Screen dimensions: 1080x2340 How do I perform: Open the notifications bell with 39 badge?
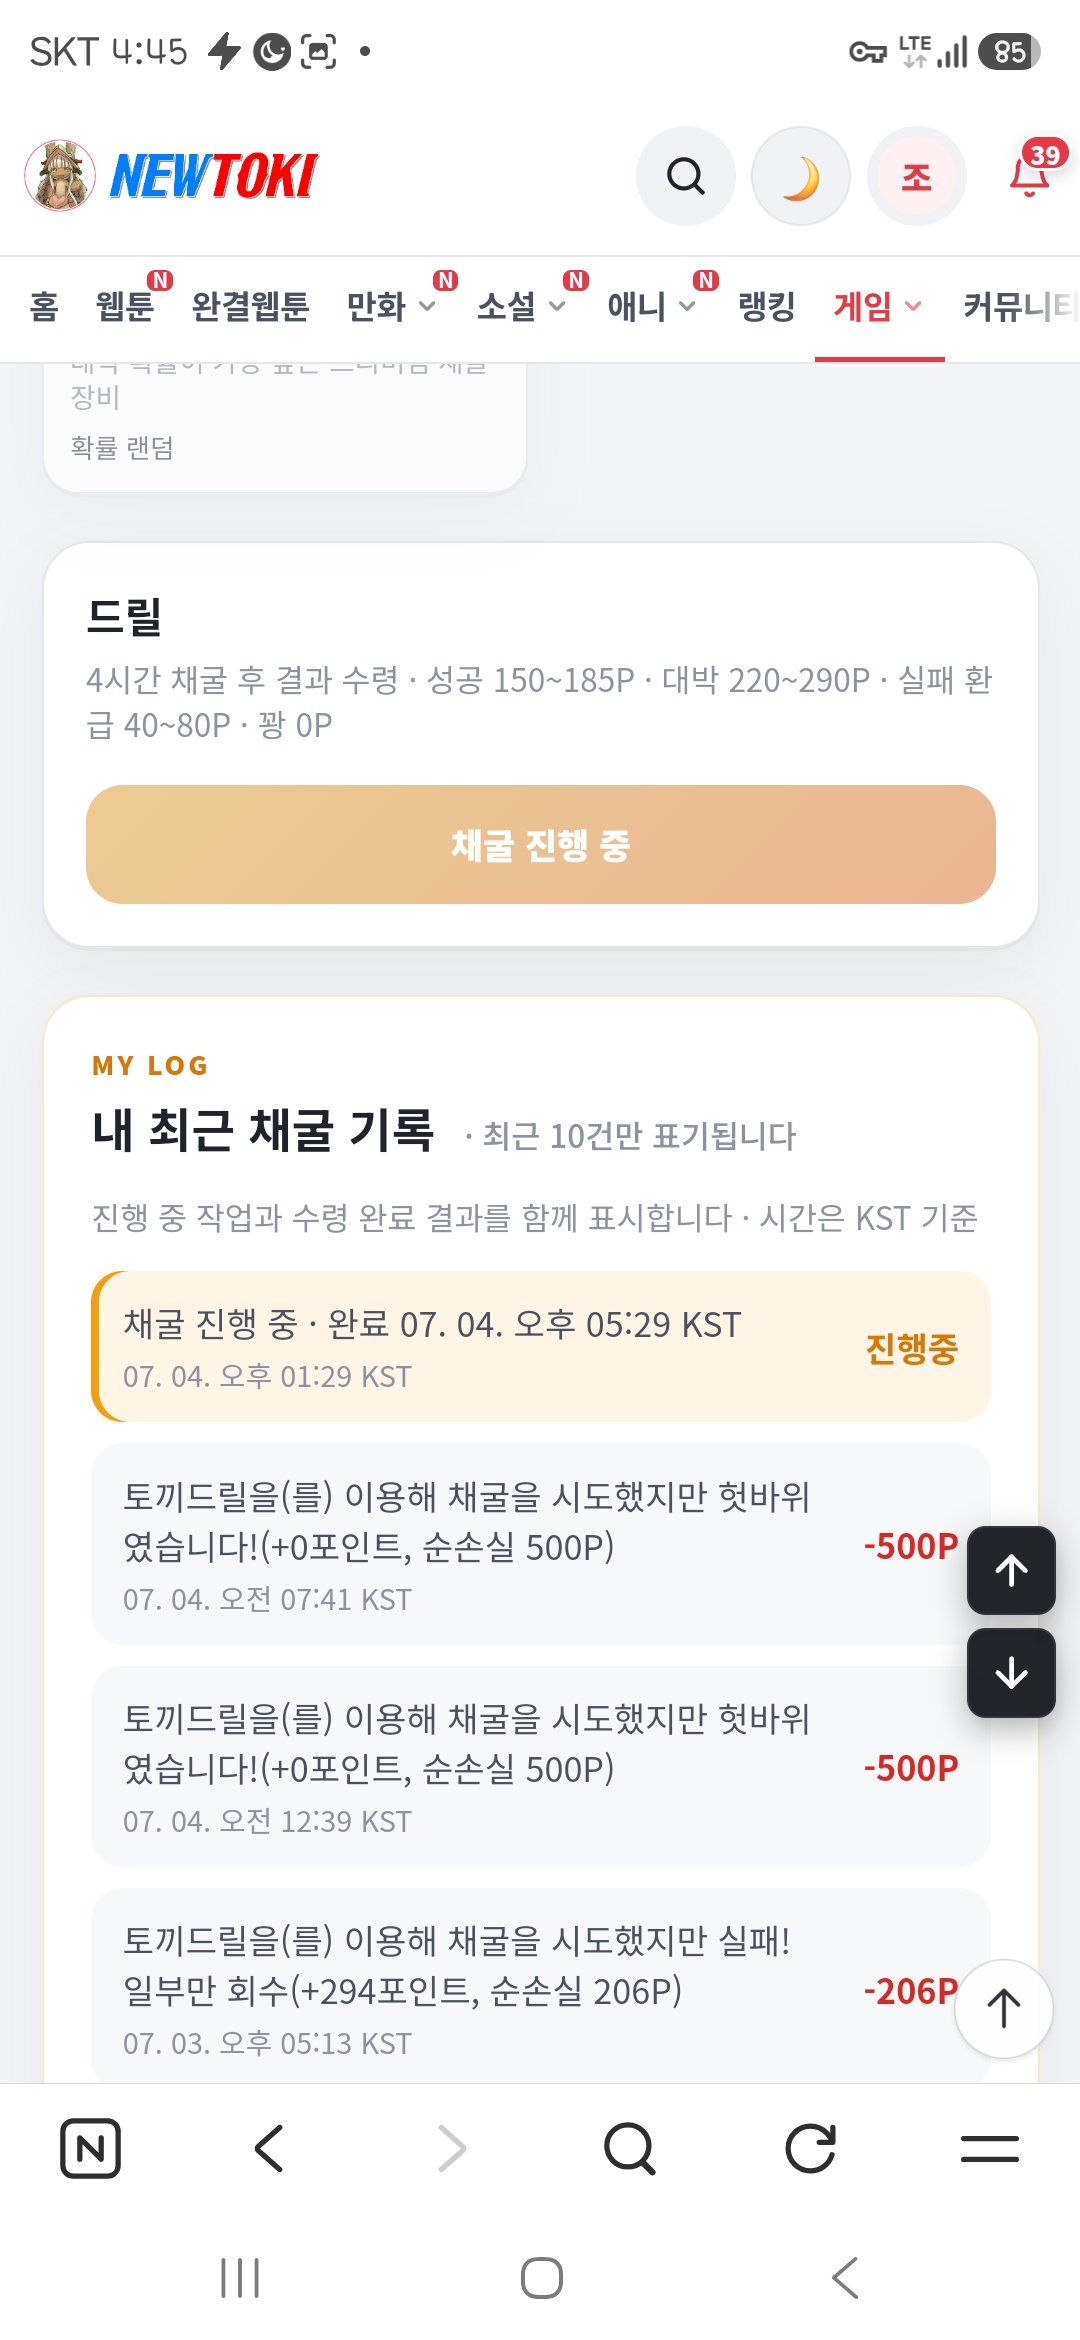click(1032, 172)
